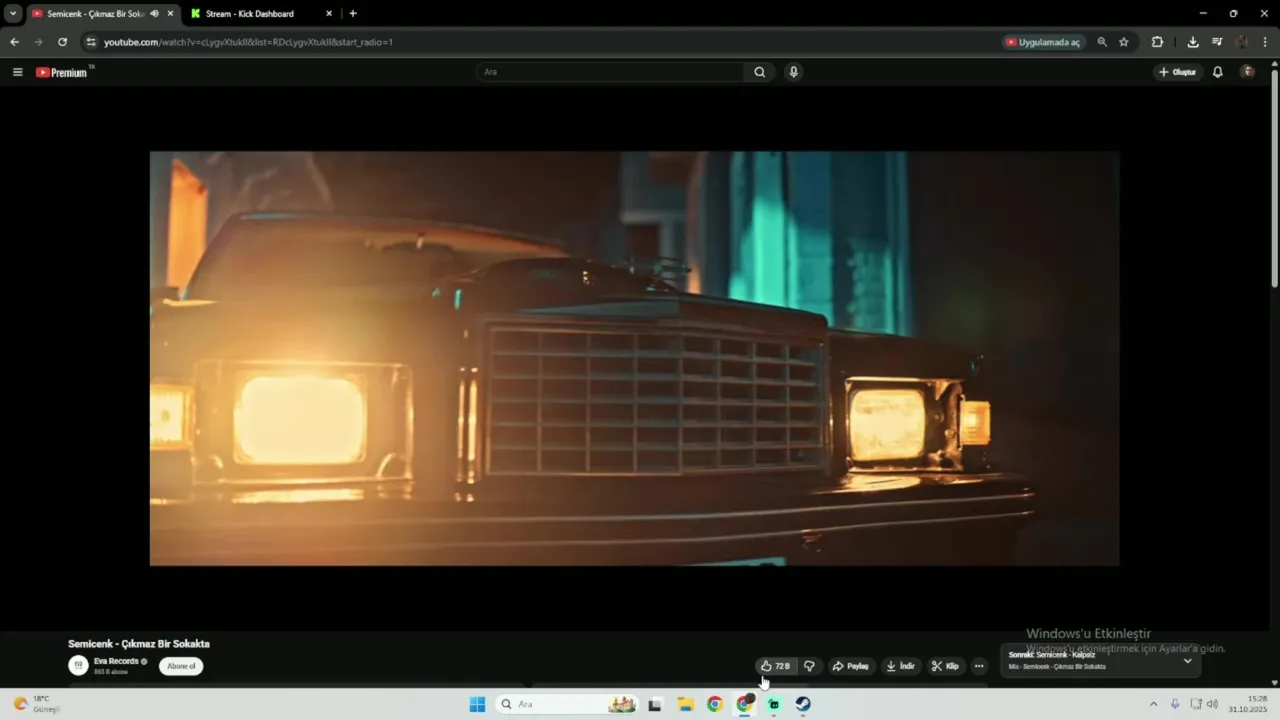Click the video player to pause
1280x720 pixels.
(634, 358)
